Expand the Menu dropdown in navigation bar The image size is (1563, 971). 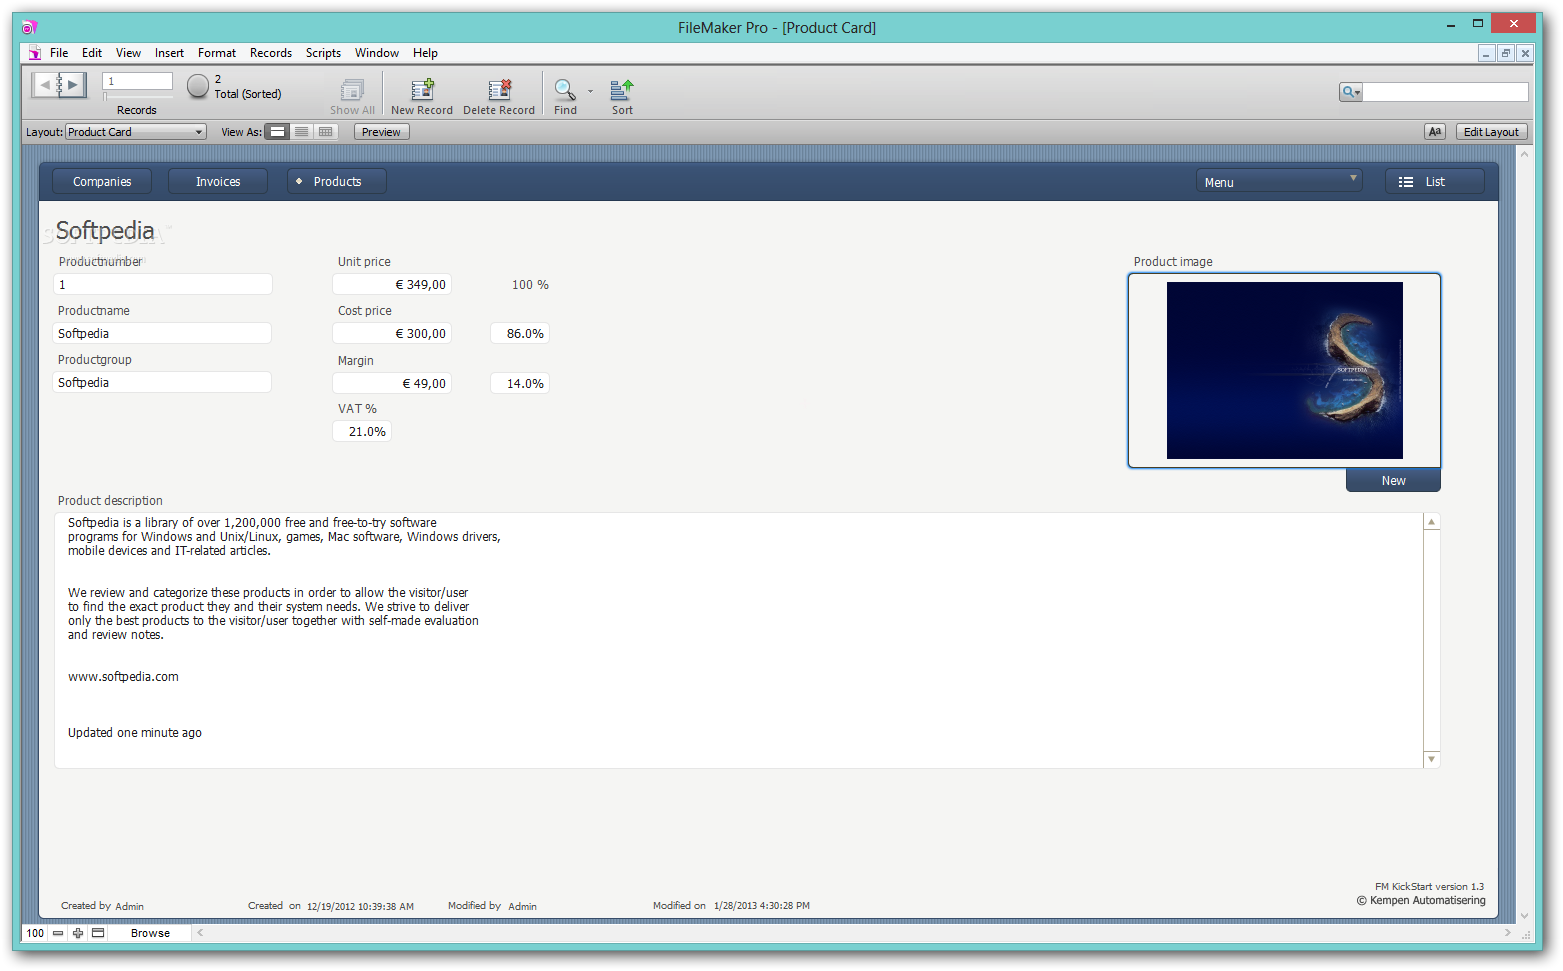[x=1279, y=181]
